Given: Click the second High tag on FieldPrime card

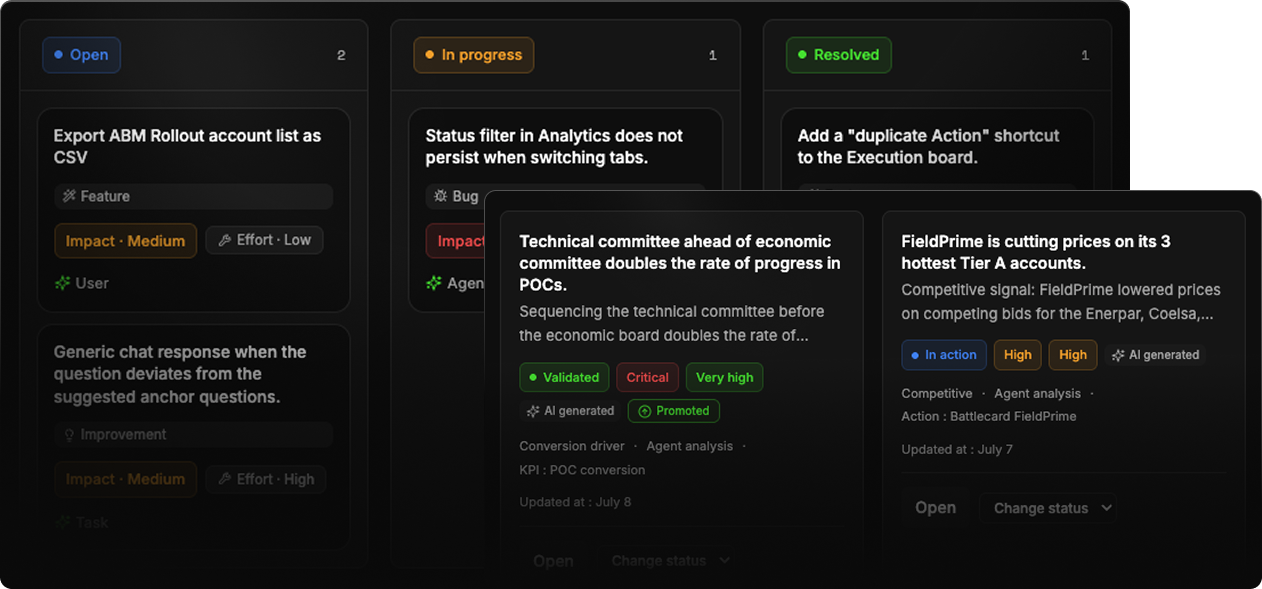Looking at the screenshot, I should point(1073,355).
